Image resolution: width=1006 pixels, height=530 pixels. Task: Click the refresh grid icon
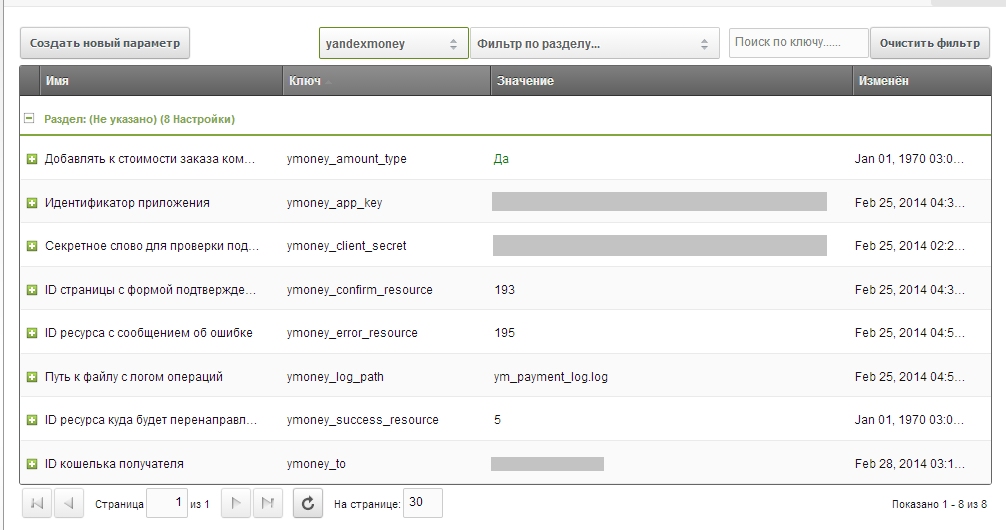click(x=308, y=504)
